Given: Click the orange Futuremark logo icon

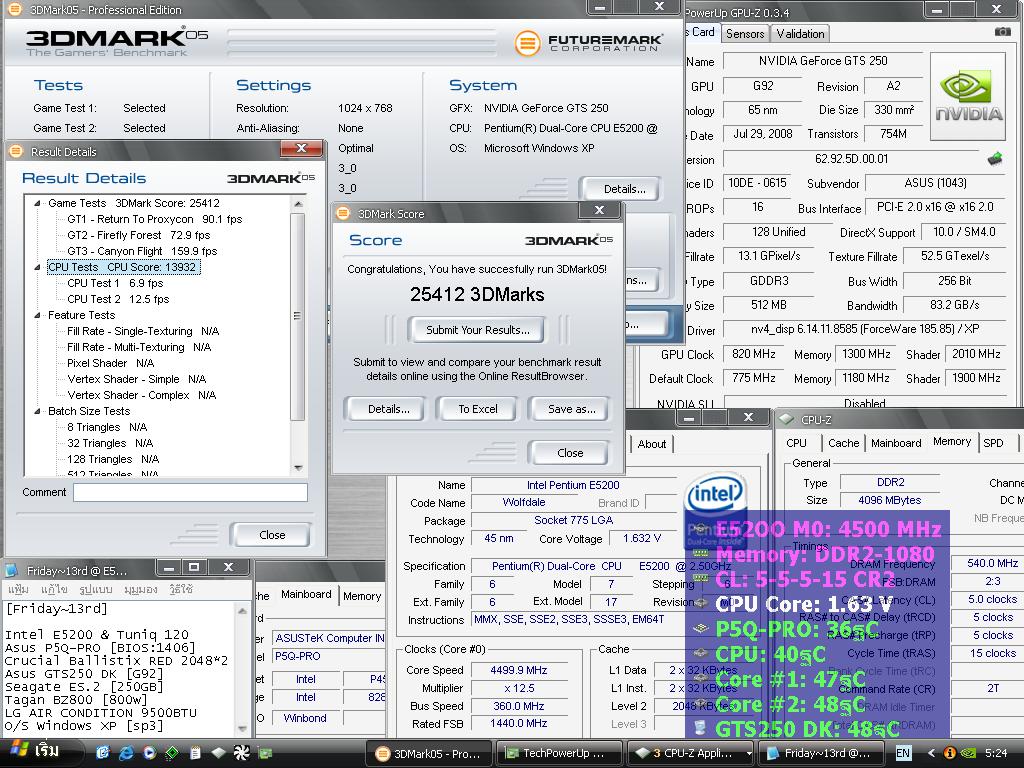Looking at the screenshot, I should pos(527,44).
